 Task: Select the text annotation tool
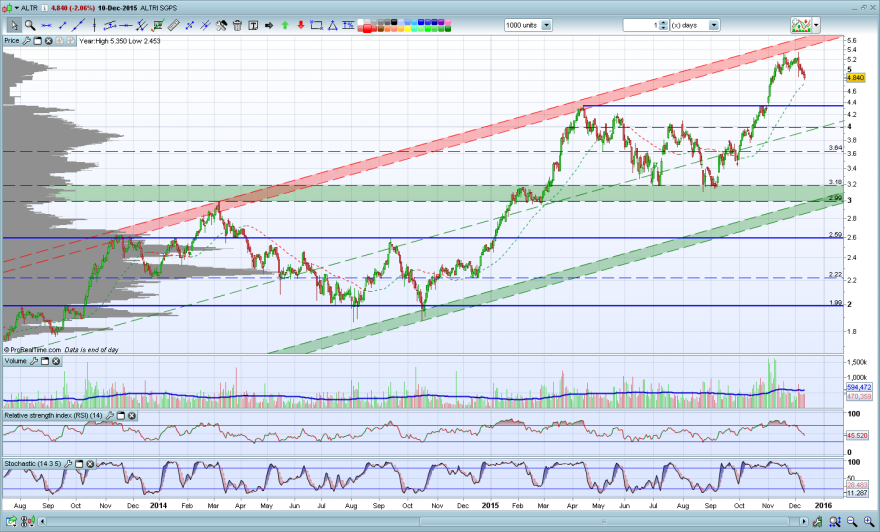coord(253,25)
